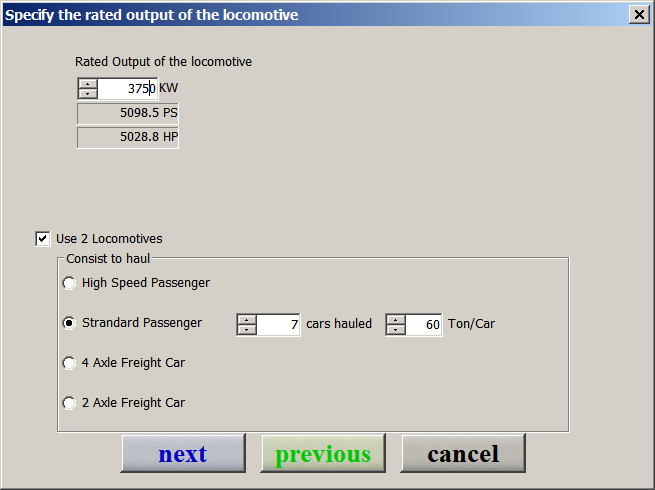Cancel the locomotive output dialog
Viewport: 655px width, 490px height.
(463, 453)
